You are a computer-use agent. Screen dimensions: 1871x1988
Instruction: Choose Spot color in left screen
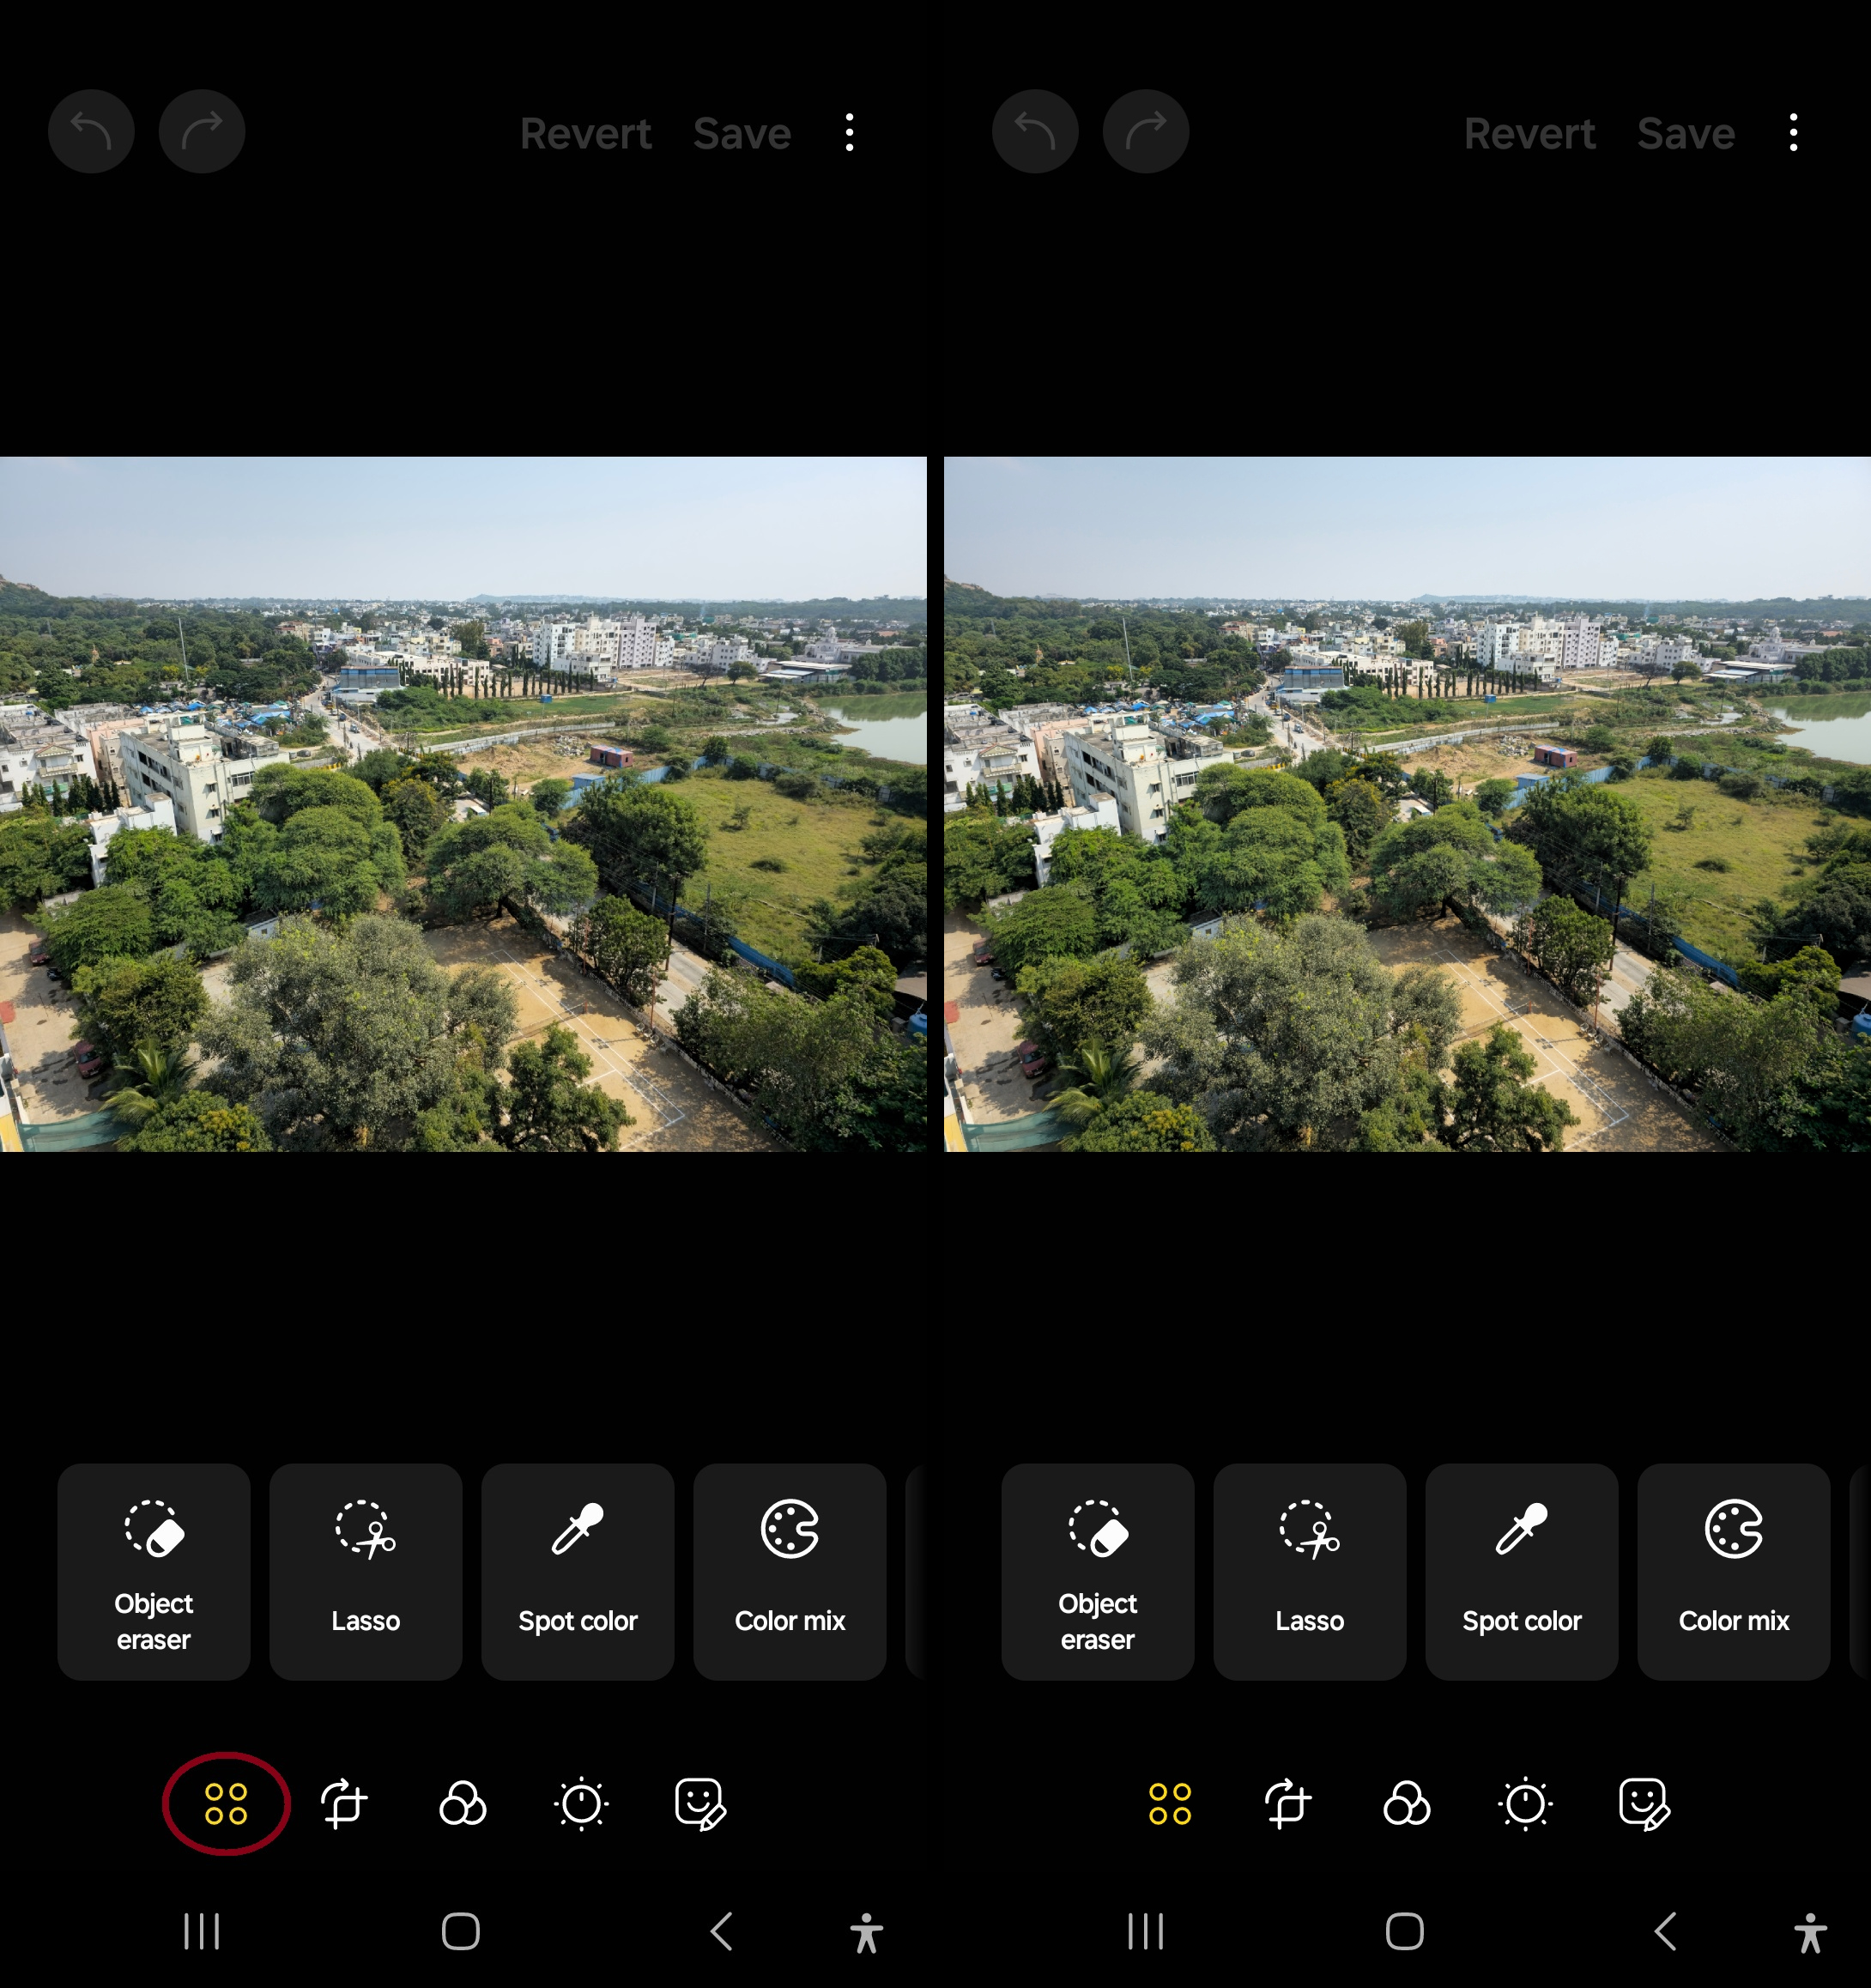coord(577,1571)
